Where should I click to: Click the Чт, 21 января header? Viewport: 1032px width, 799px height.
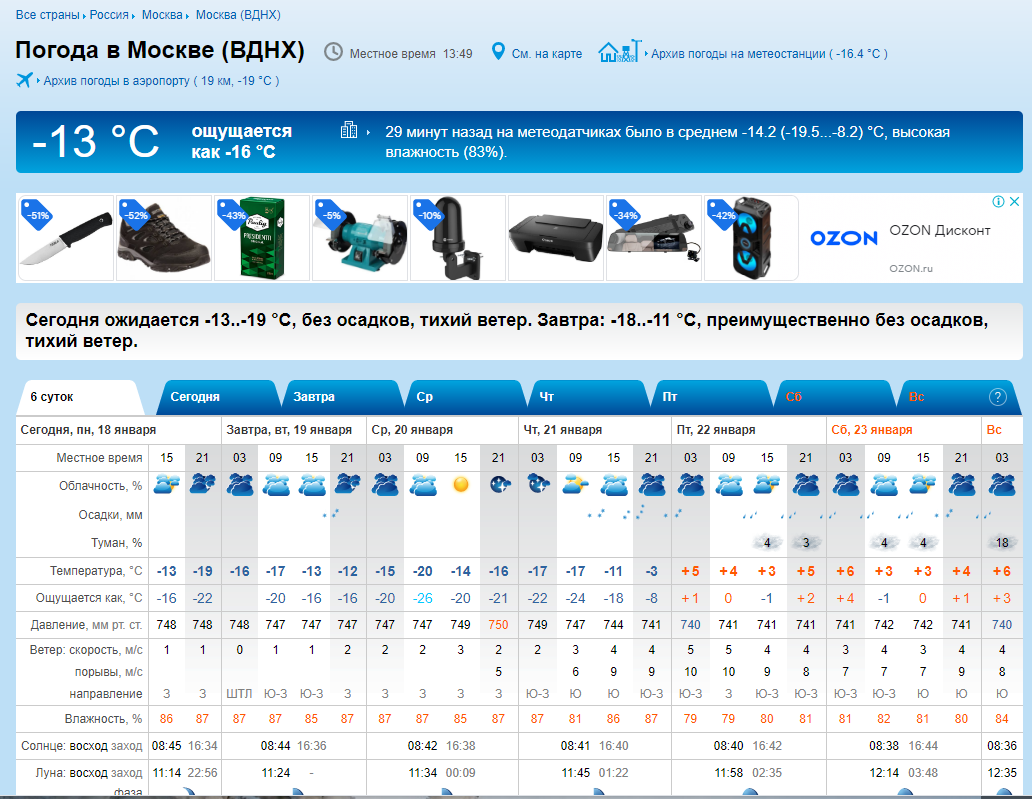coord(563,430)
